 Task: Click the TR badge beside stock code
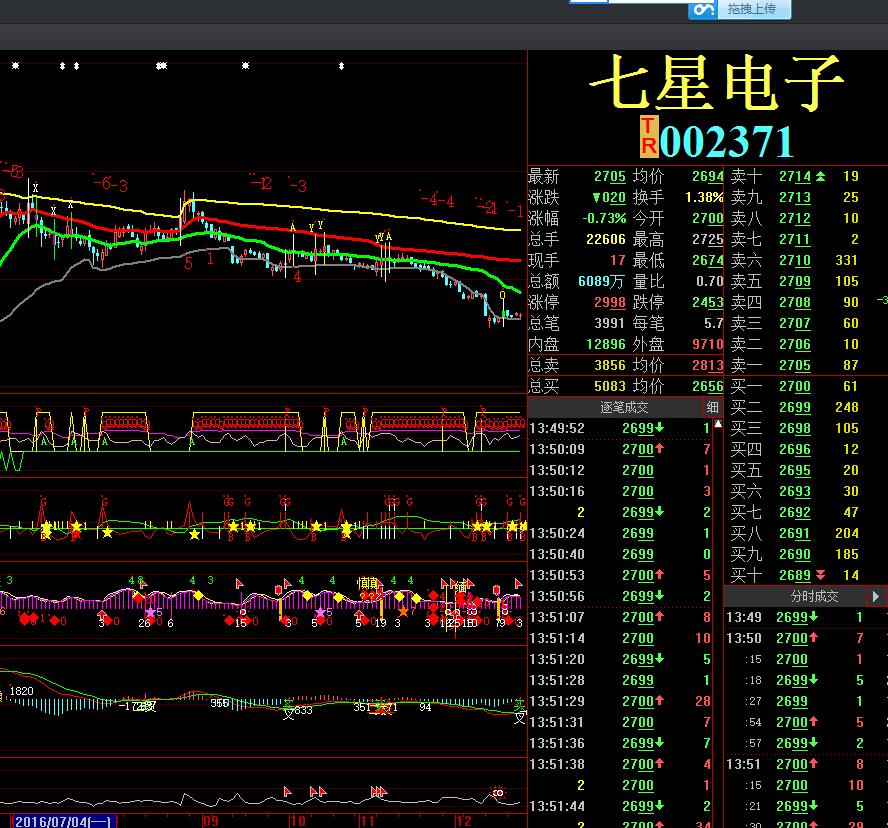[x=649, y=136]
